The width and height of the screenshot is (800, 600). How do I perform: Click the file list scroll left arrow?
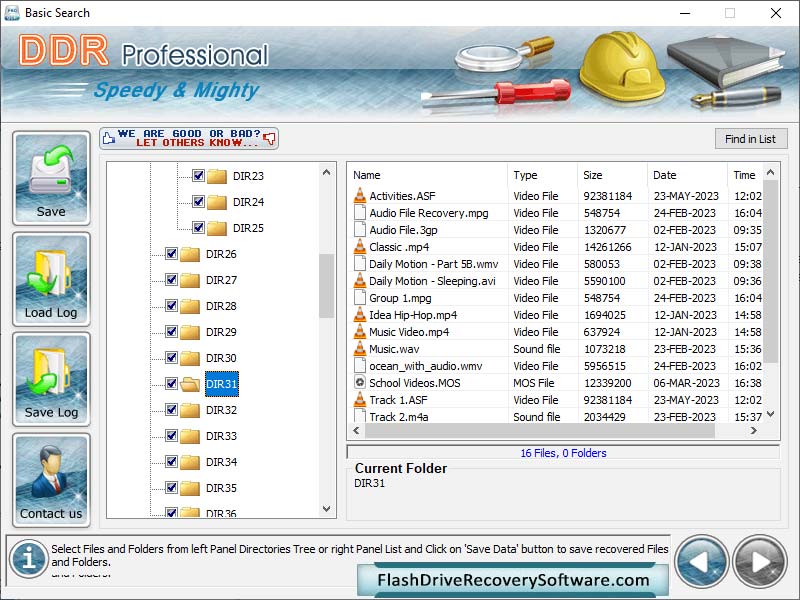[x=356, y=431]
